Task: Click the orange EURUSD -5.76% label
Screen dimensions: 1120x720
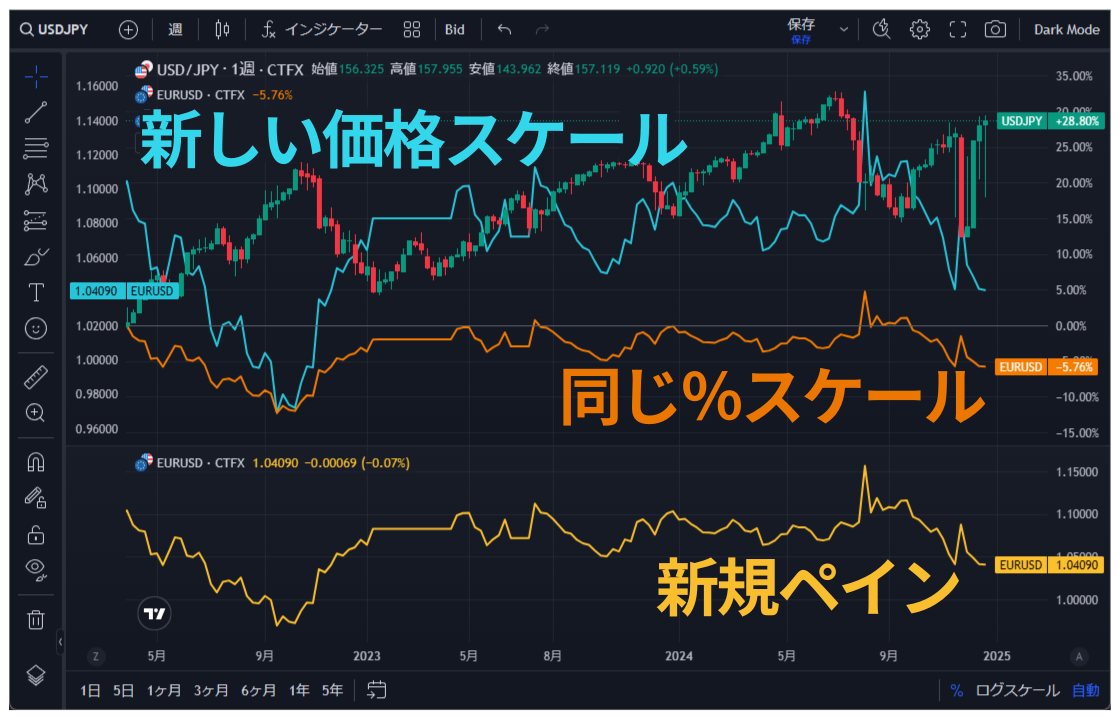Action: (x=1046, y=367)
